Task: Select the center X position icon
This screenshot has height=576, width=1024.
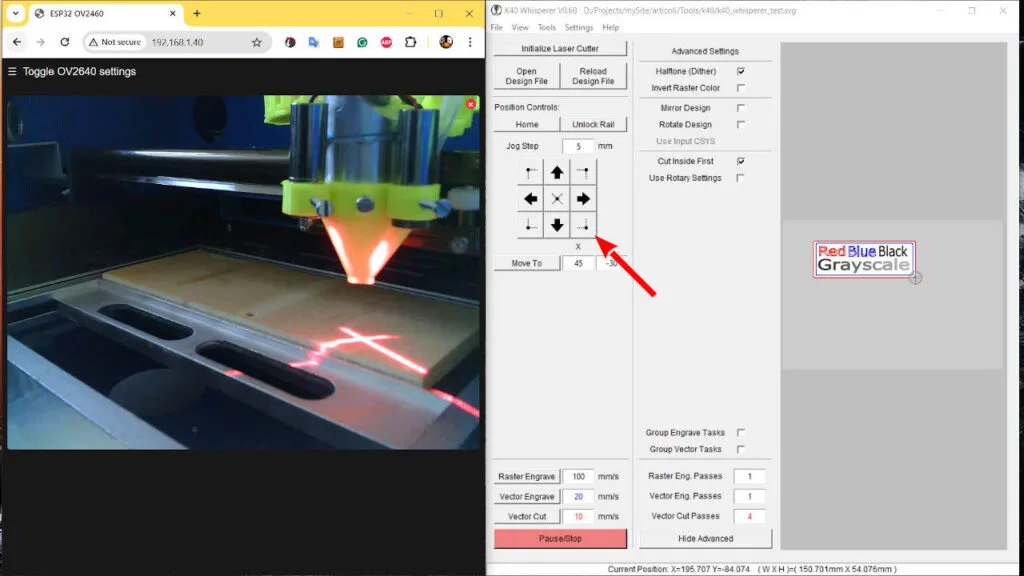Action: point(559,198)
